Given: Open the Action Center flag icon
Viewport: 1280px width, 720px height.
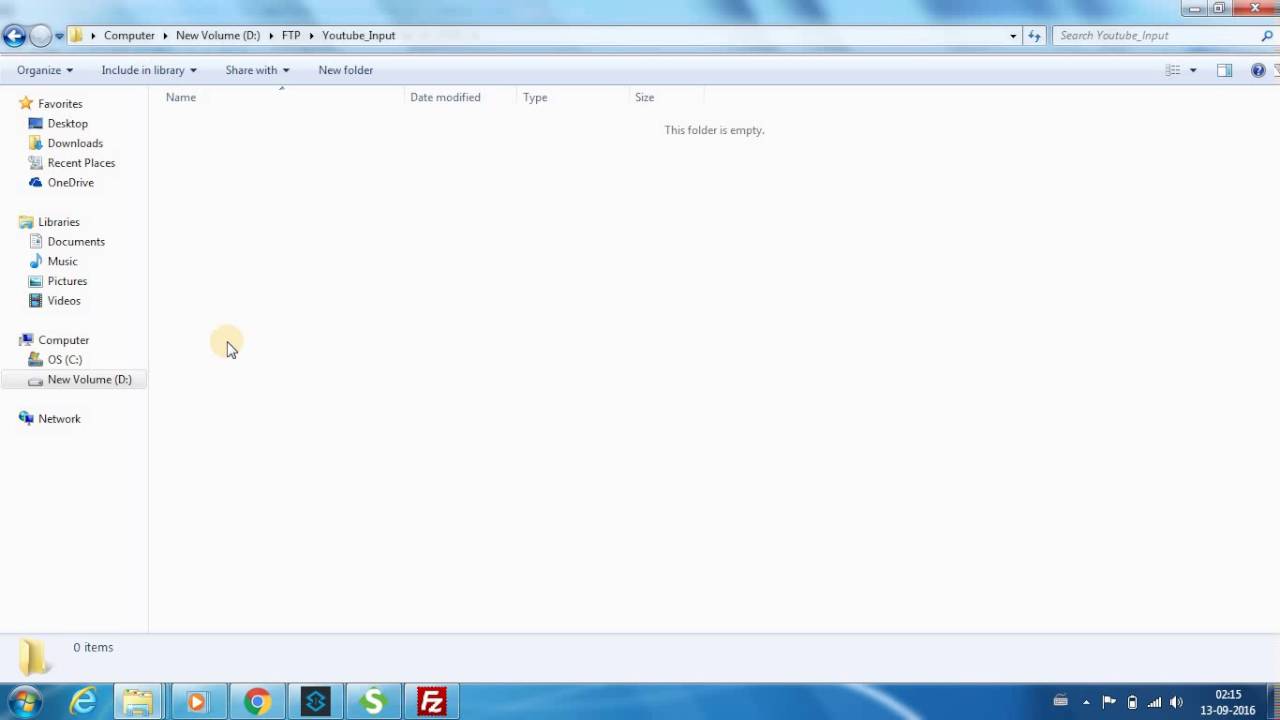Looking at the screenshot, I should pyautogui.click(x=1109, y=702).
